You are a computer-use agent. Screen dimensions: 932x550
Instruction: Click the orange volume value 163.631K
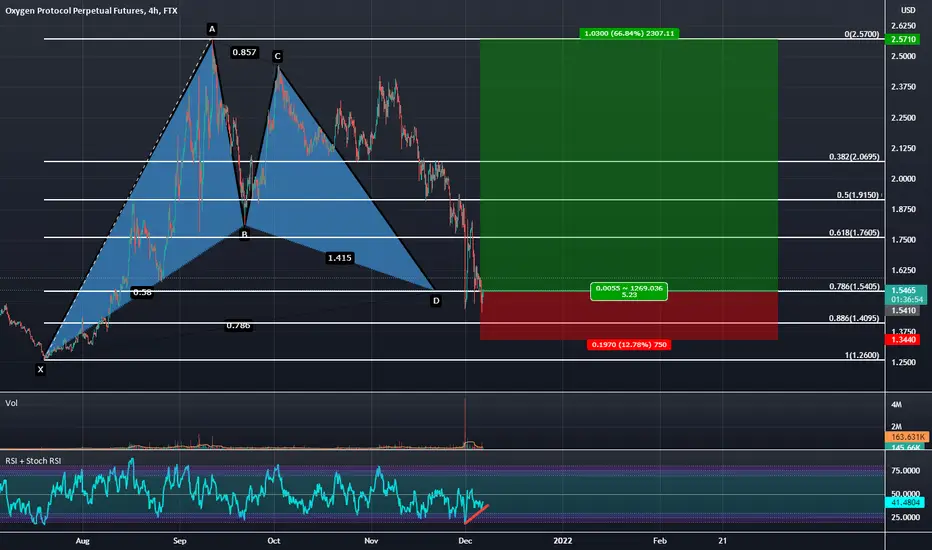[908, 437]
